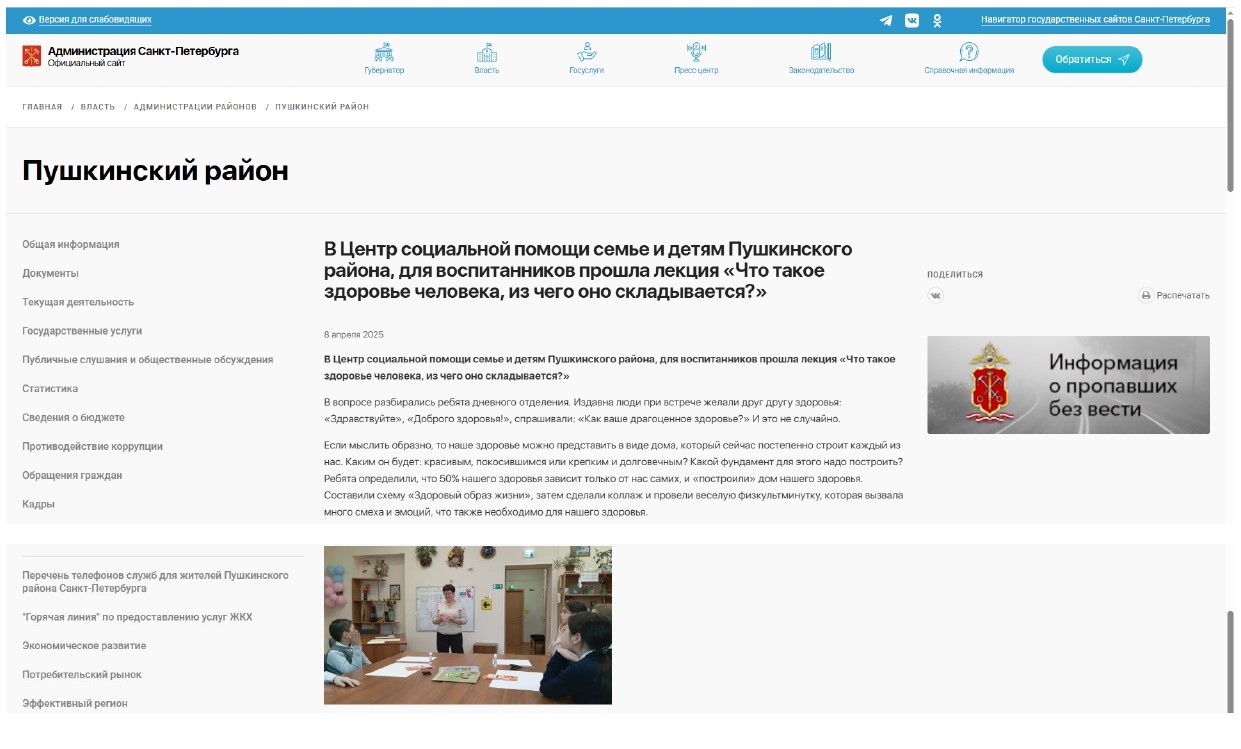Click the Пушкинский район page heading
The width and height of the screenshot is (1241, 749).
click(x=155, y=171)
